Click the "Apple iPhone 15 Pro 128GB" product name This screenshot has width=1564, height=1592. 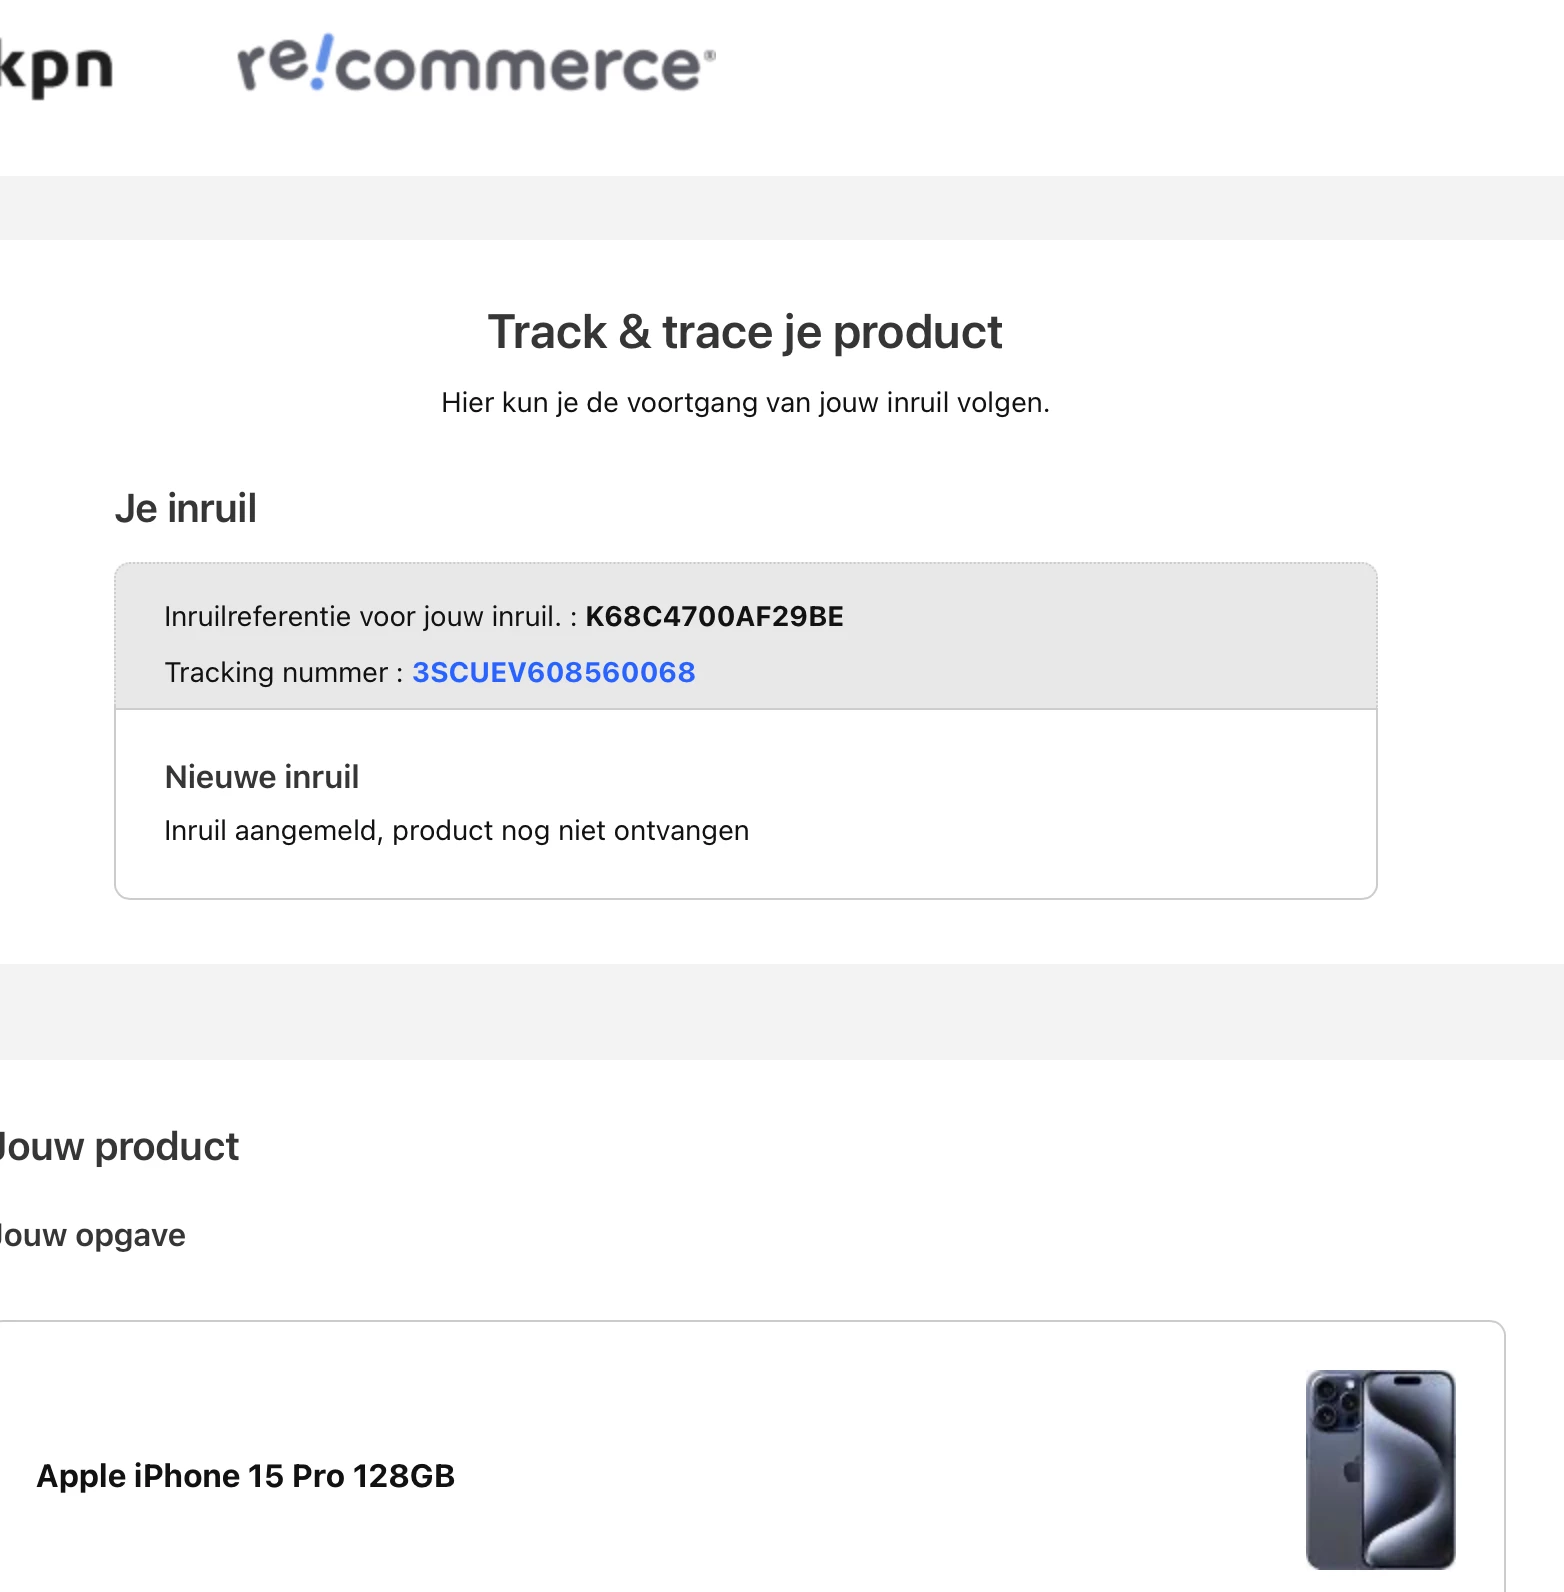pos(246,1476)
